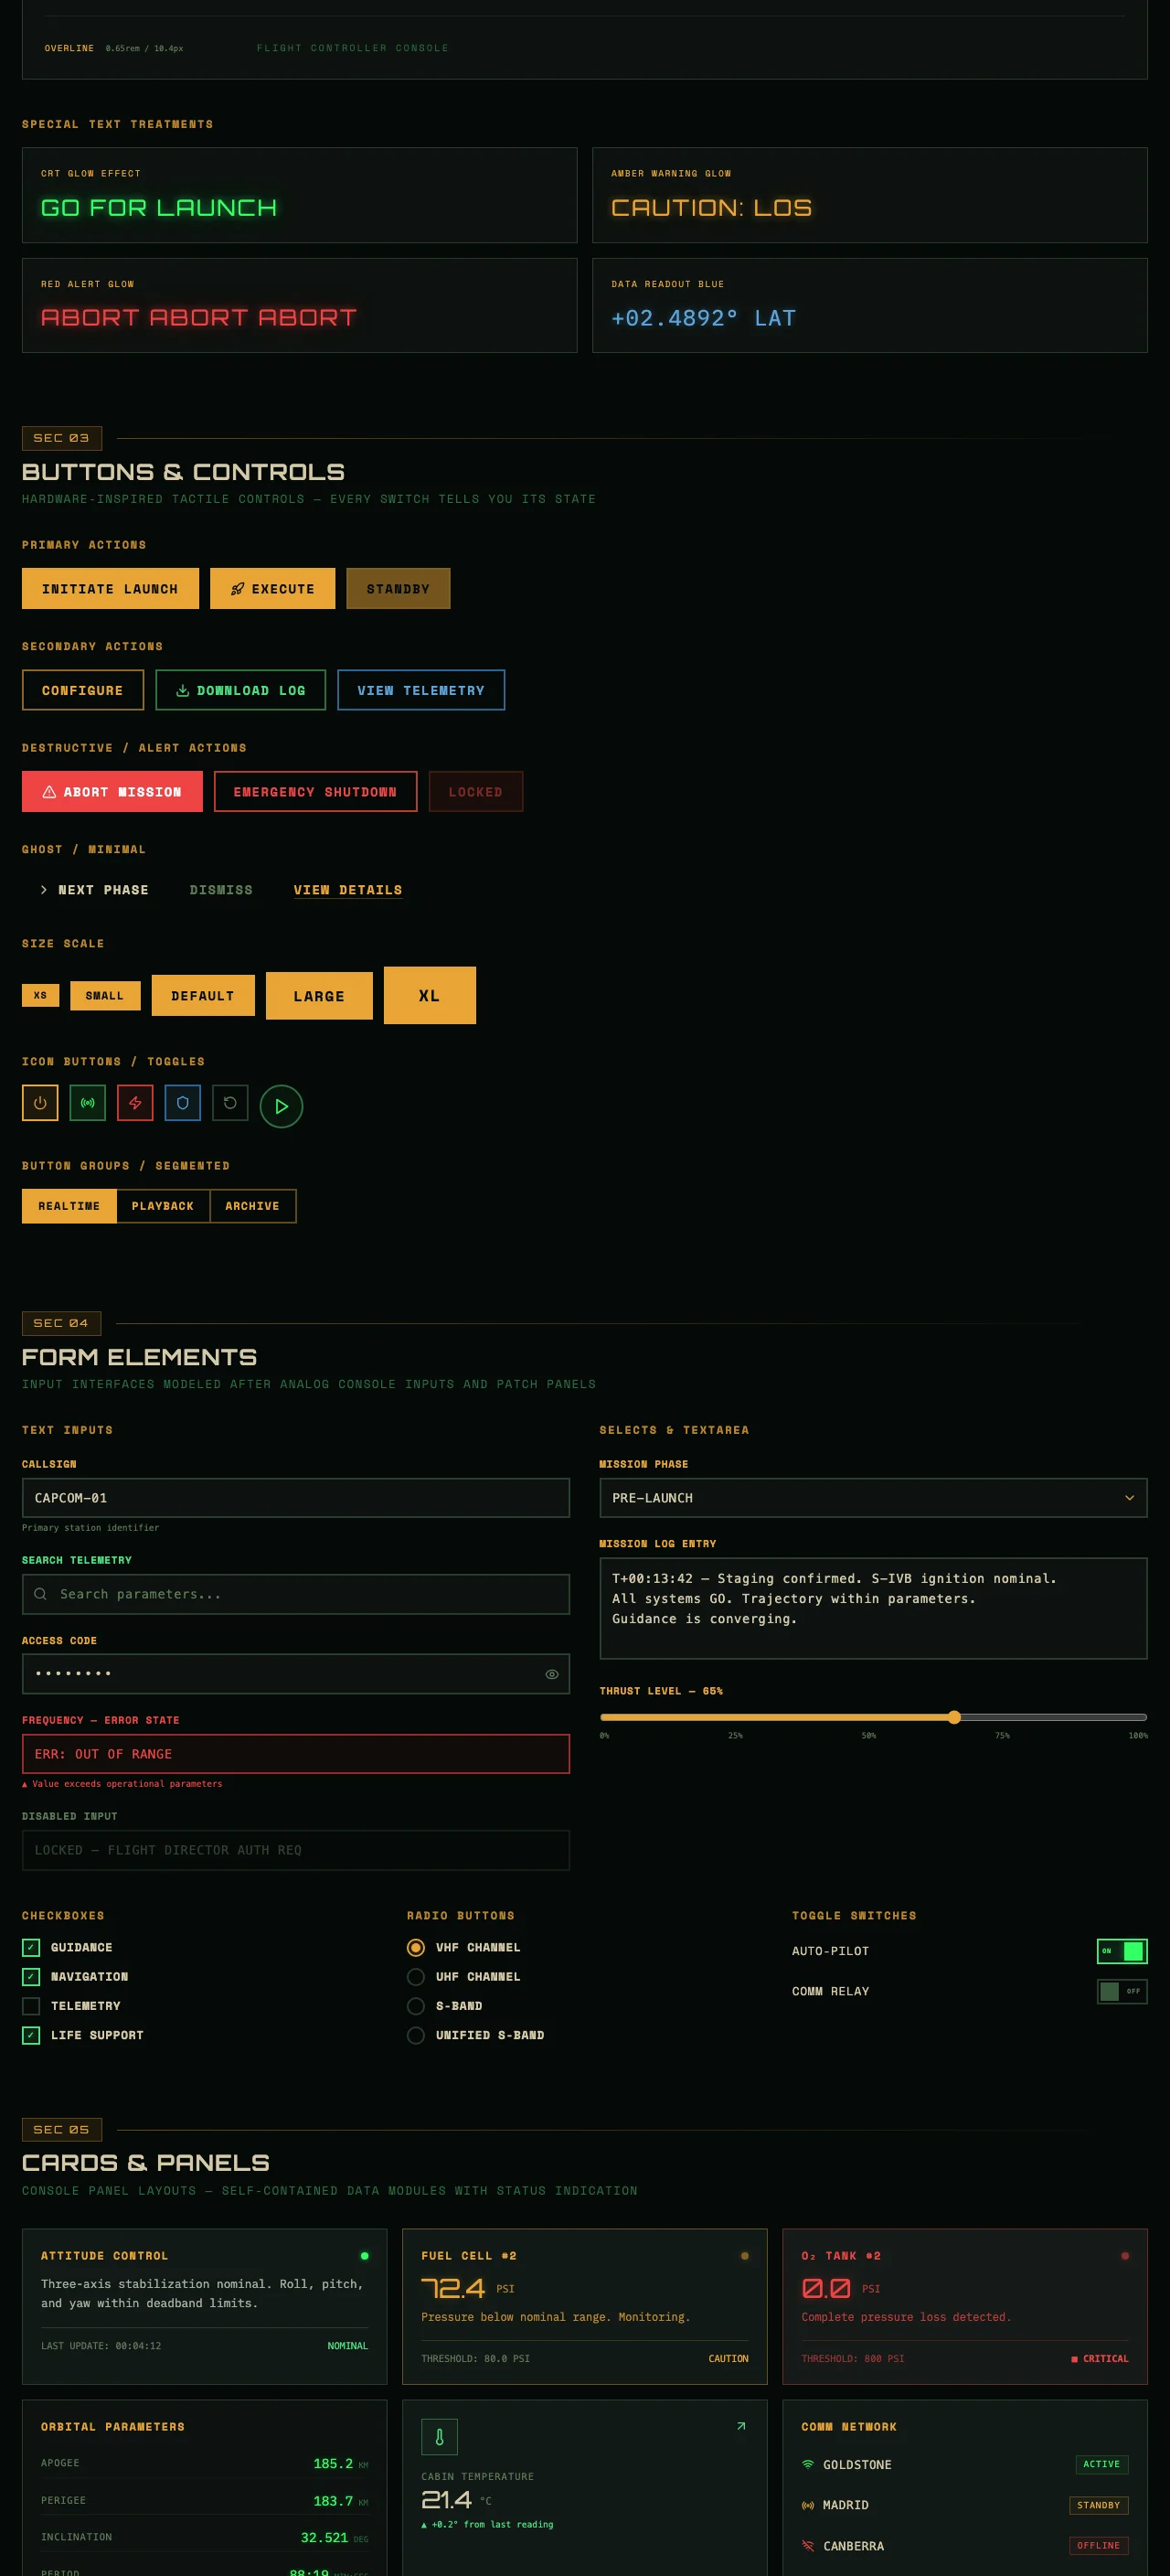The image size is (1170, 2576).
Task: Click the XL size button
Action: point(430,995)
